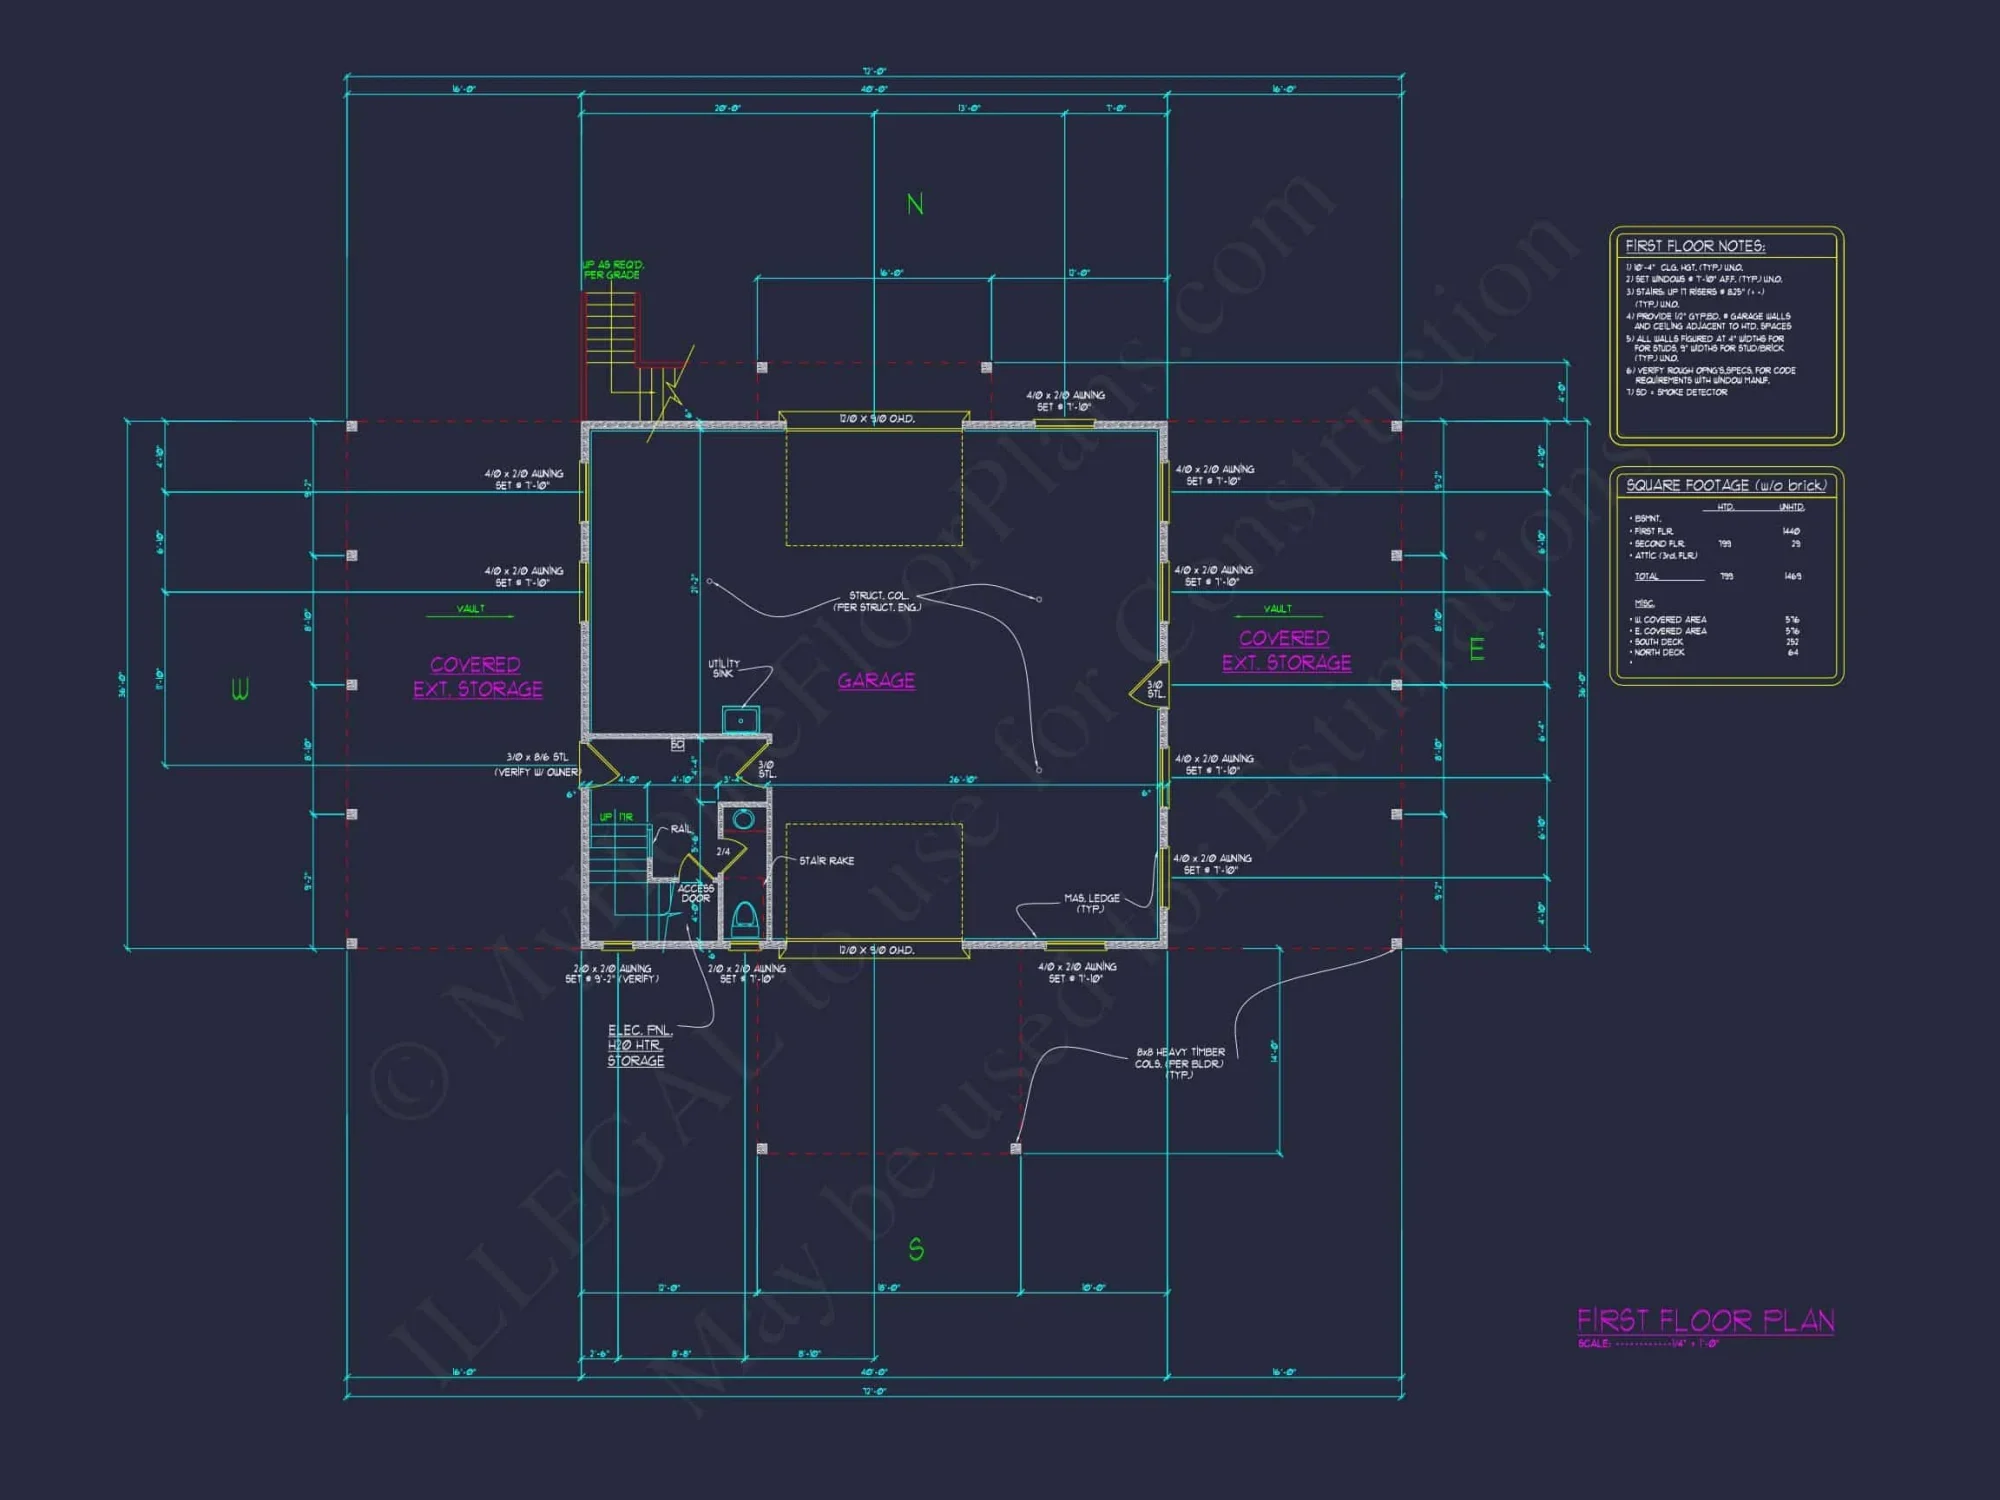Click the STAIR RAKE annotation
Screen dimensions: 2000x1500
pos(827,860)
